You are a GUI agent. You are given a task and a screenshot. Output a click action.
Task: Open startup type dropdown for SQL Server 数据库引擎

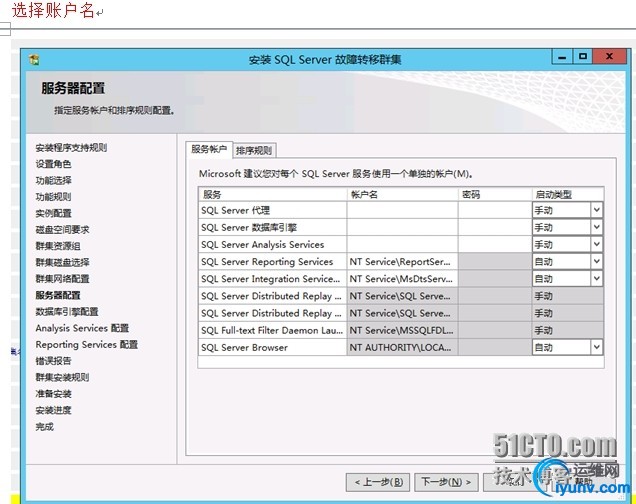(596, 227)
